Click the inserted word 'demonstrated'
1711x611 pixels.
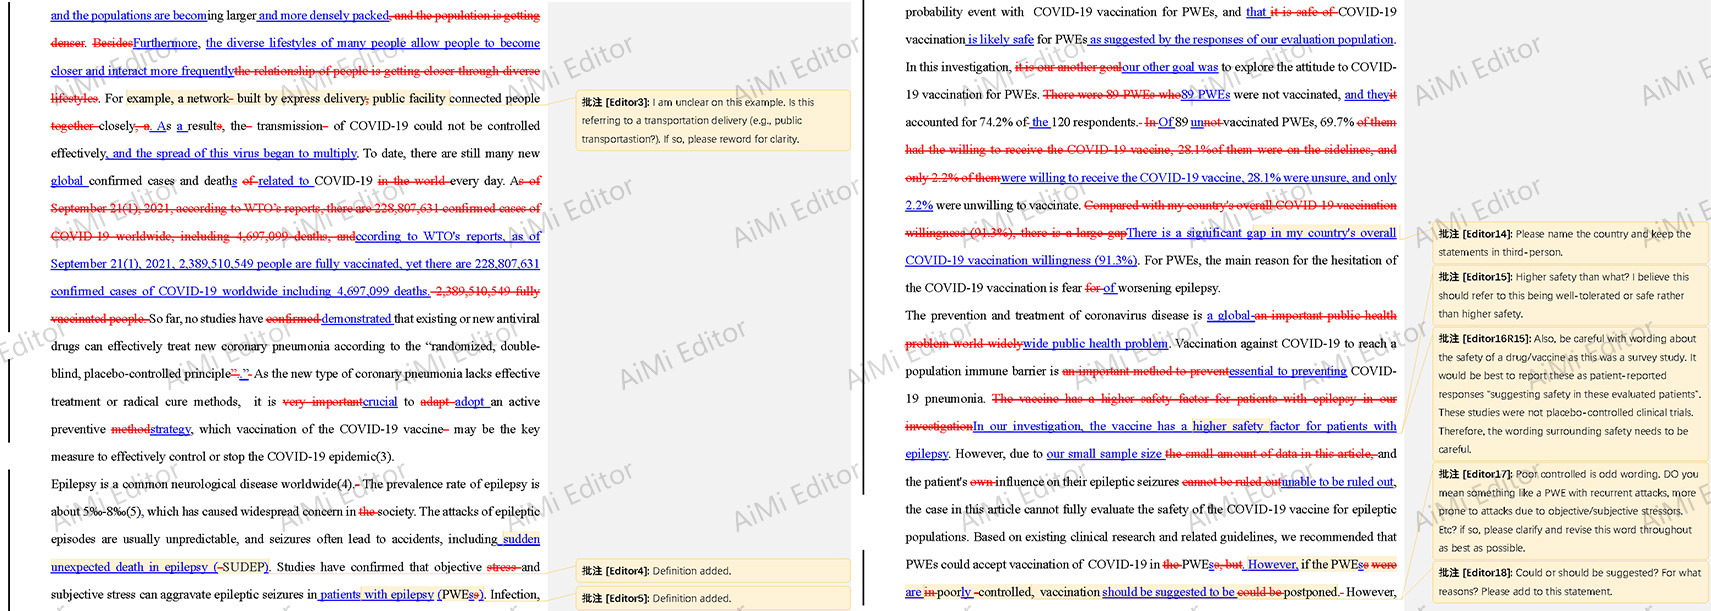356,319
